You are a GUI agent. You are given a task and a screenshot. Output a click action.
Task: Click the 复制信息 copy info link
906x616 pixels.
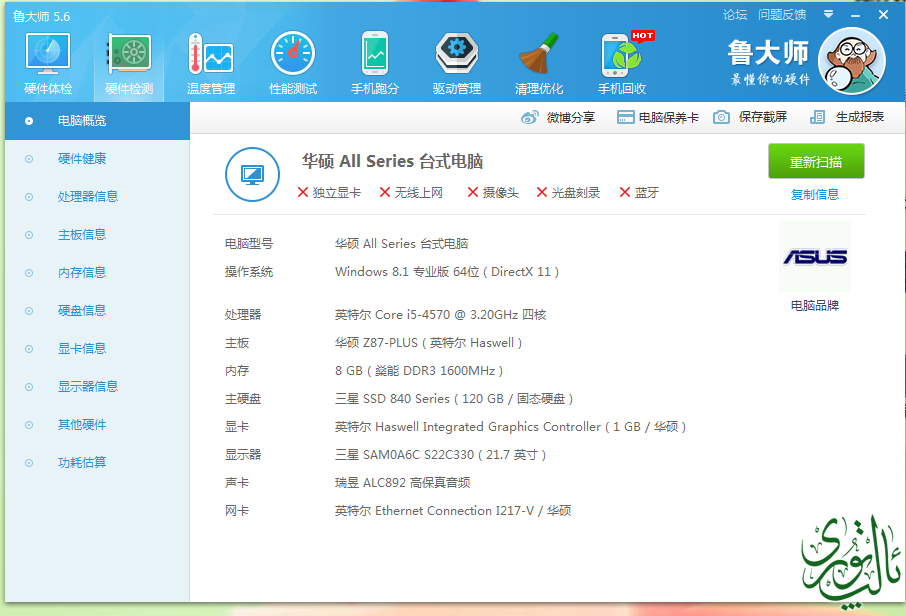click(815, 195)
